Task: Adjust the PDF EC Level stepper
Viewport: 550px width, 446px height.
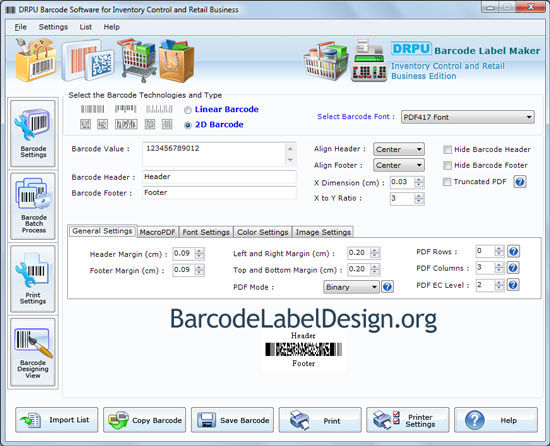Action: pyautogui.click(x=499, y=285)
